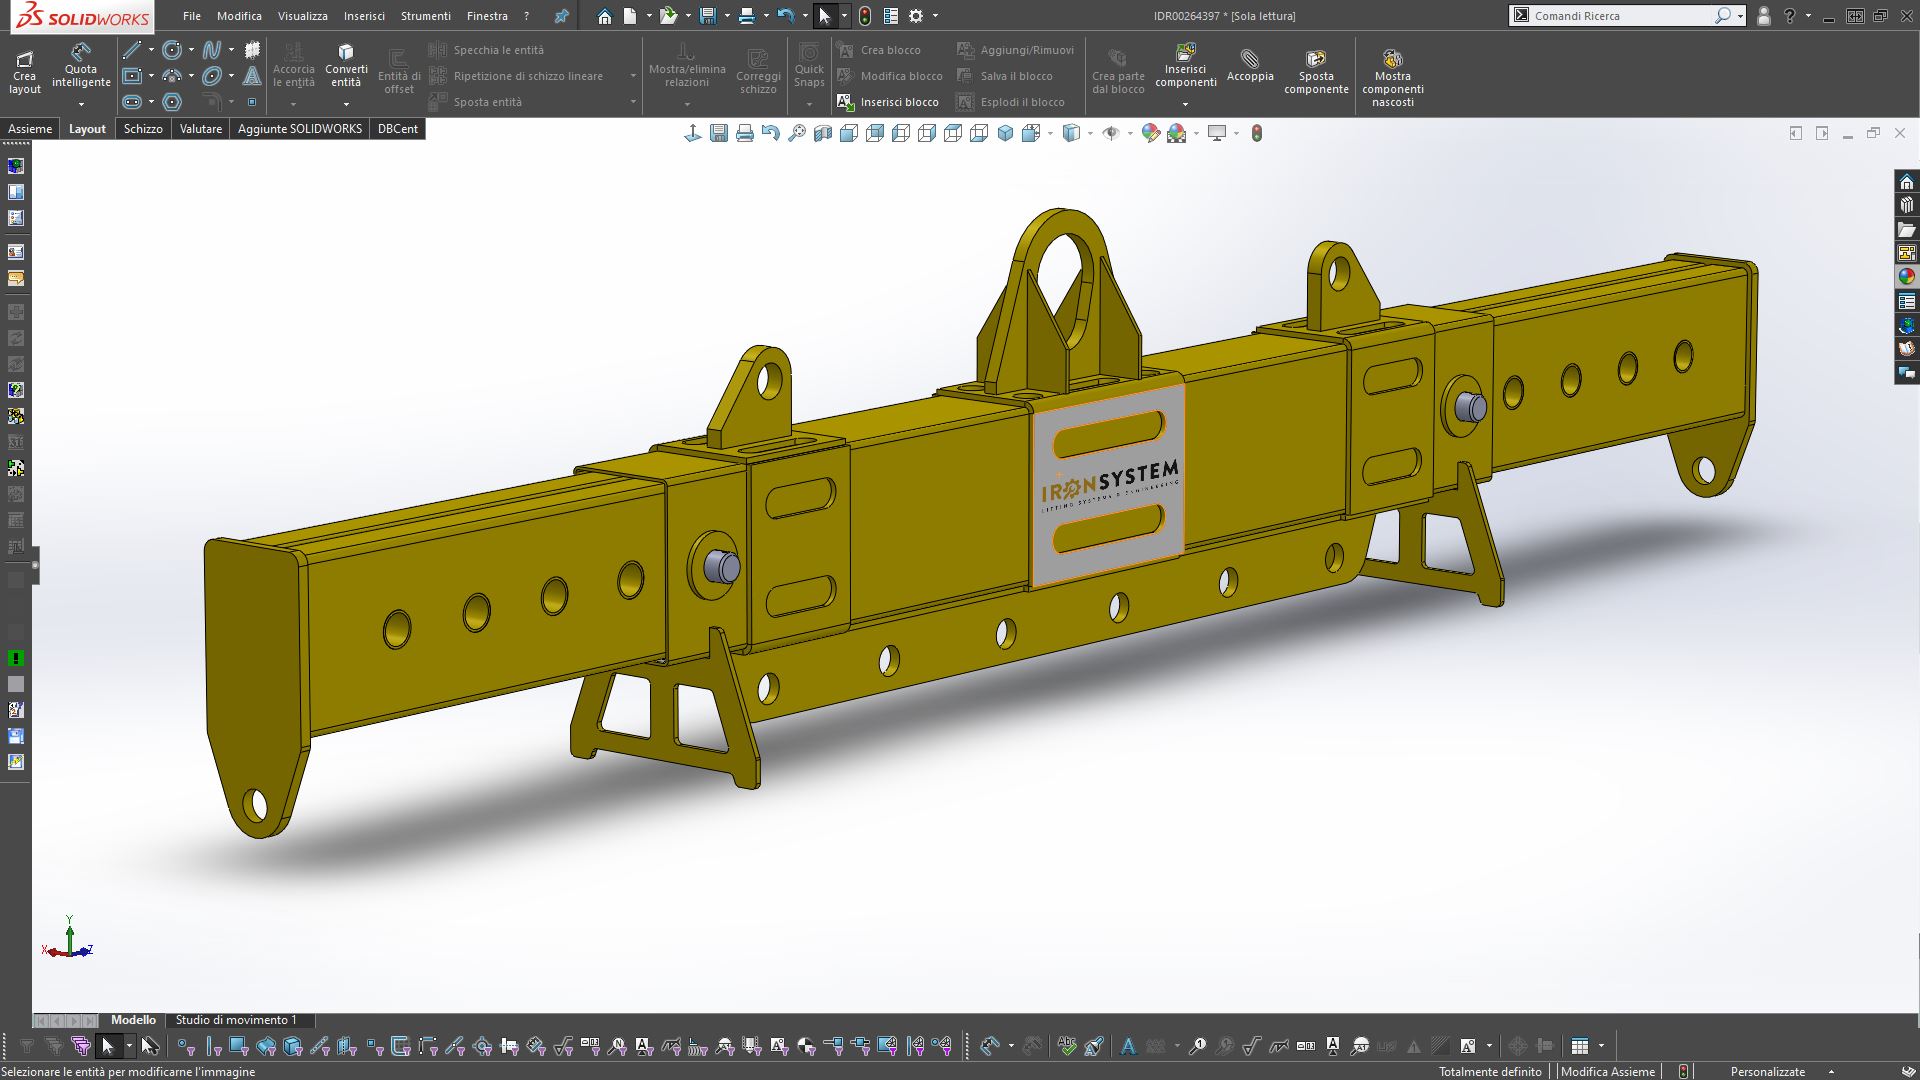Select the straight slot sketch tool

[x=132, y=102]
